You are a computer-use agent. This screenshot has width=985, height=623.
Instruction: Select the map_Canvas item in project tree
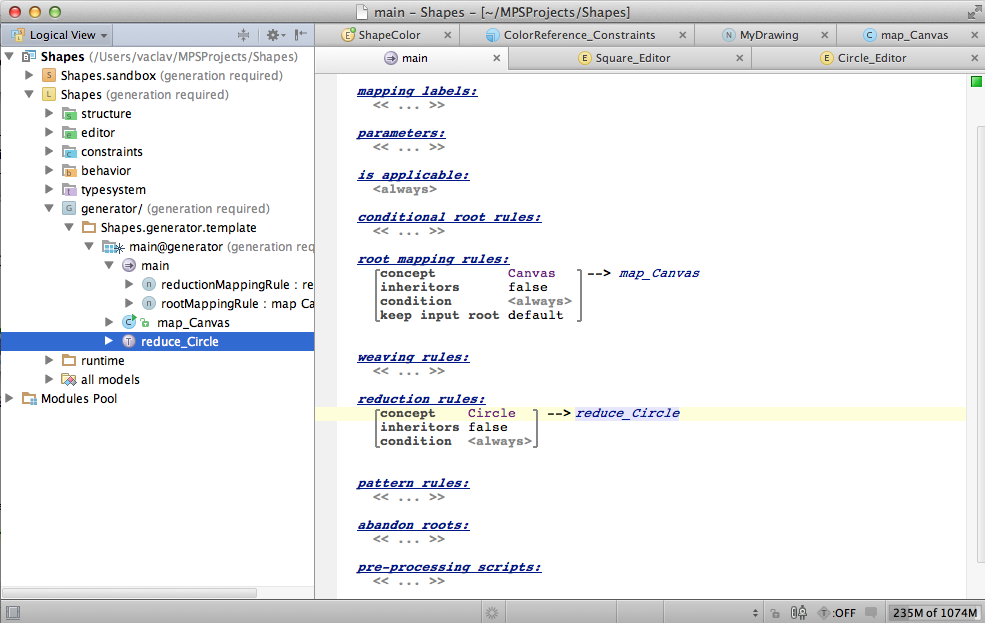(x=193, y=323)
